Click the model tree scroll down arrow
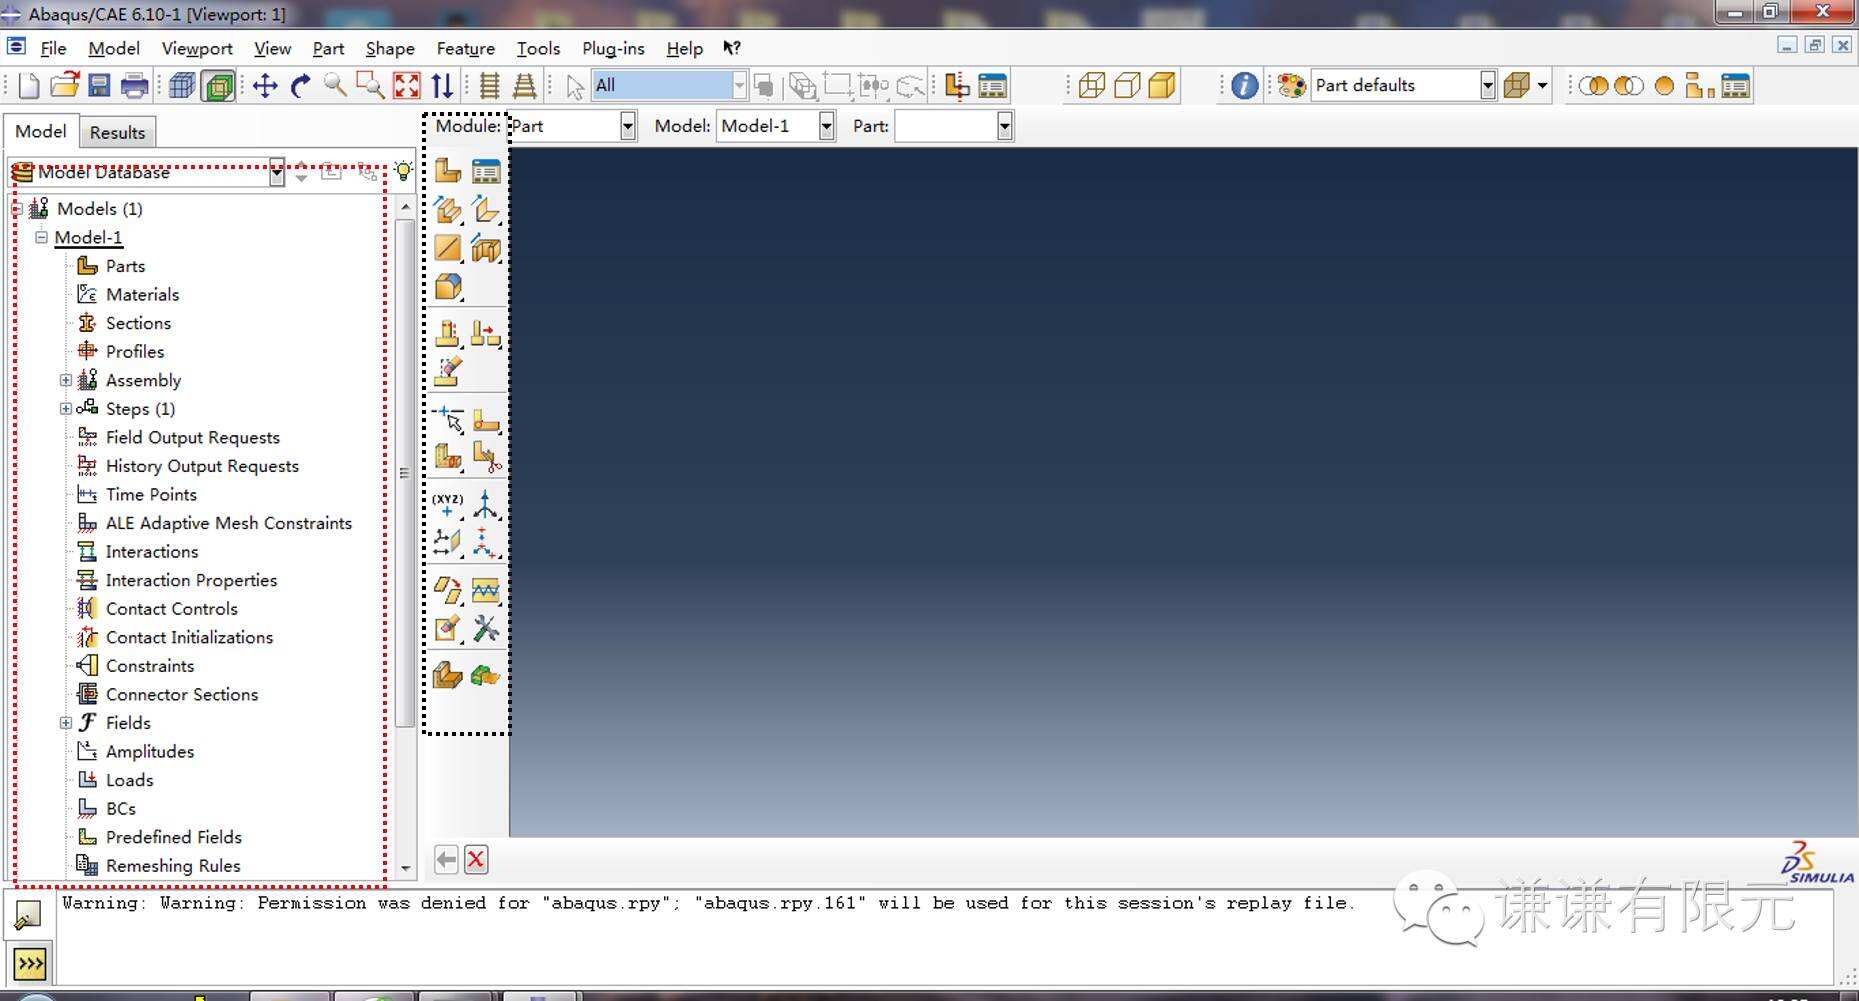 (405, 869)
